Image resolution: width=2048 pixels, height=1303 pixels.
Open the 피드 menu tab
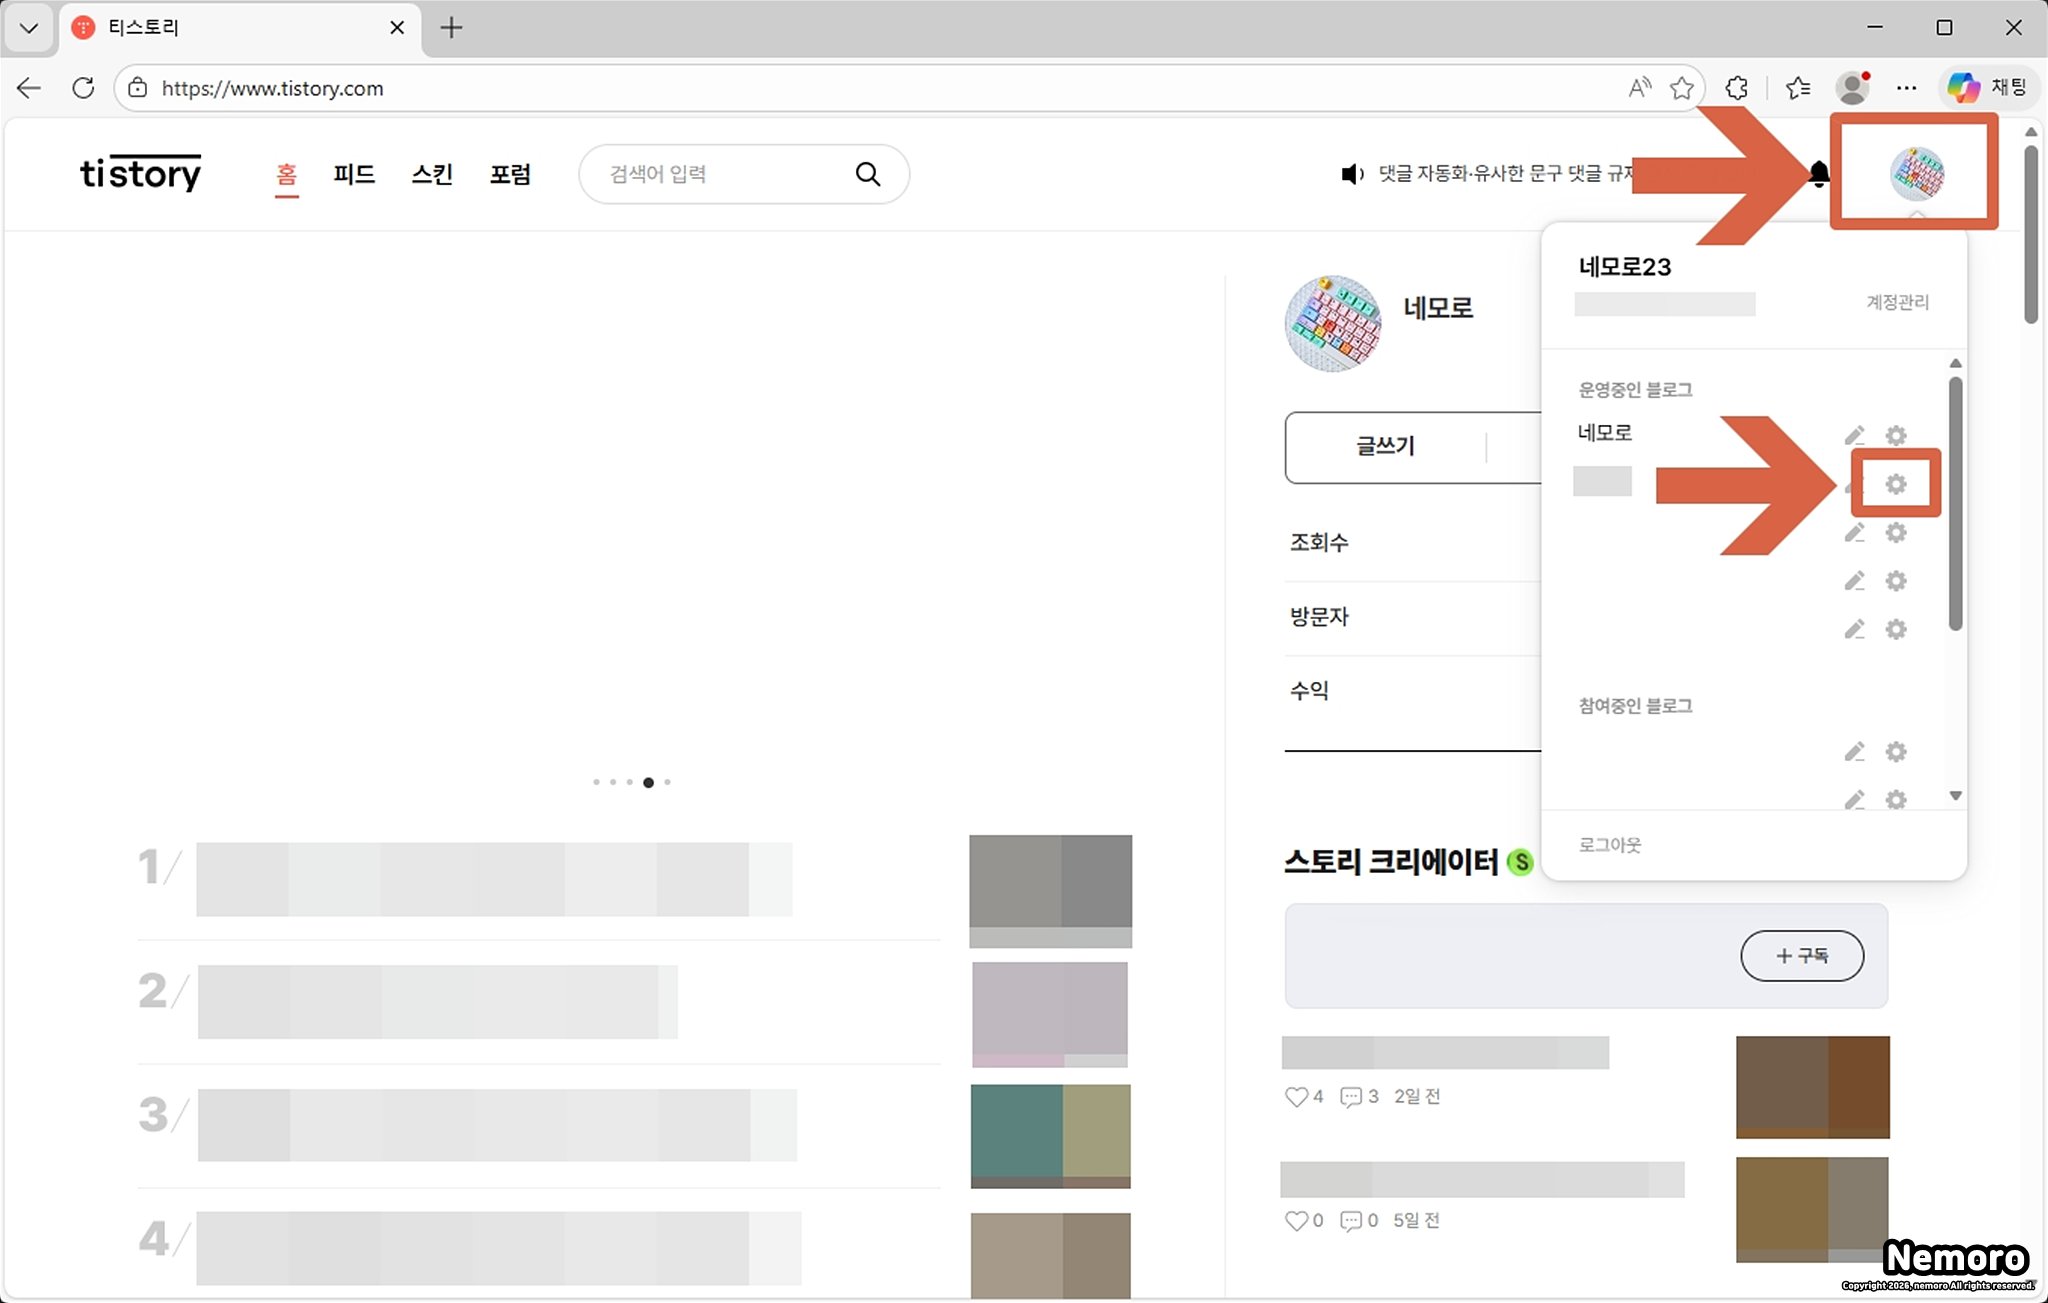tap(354, 174)
